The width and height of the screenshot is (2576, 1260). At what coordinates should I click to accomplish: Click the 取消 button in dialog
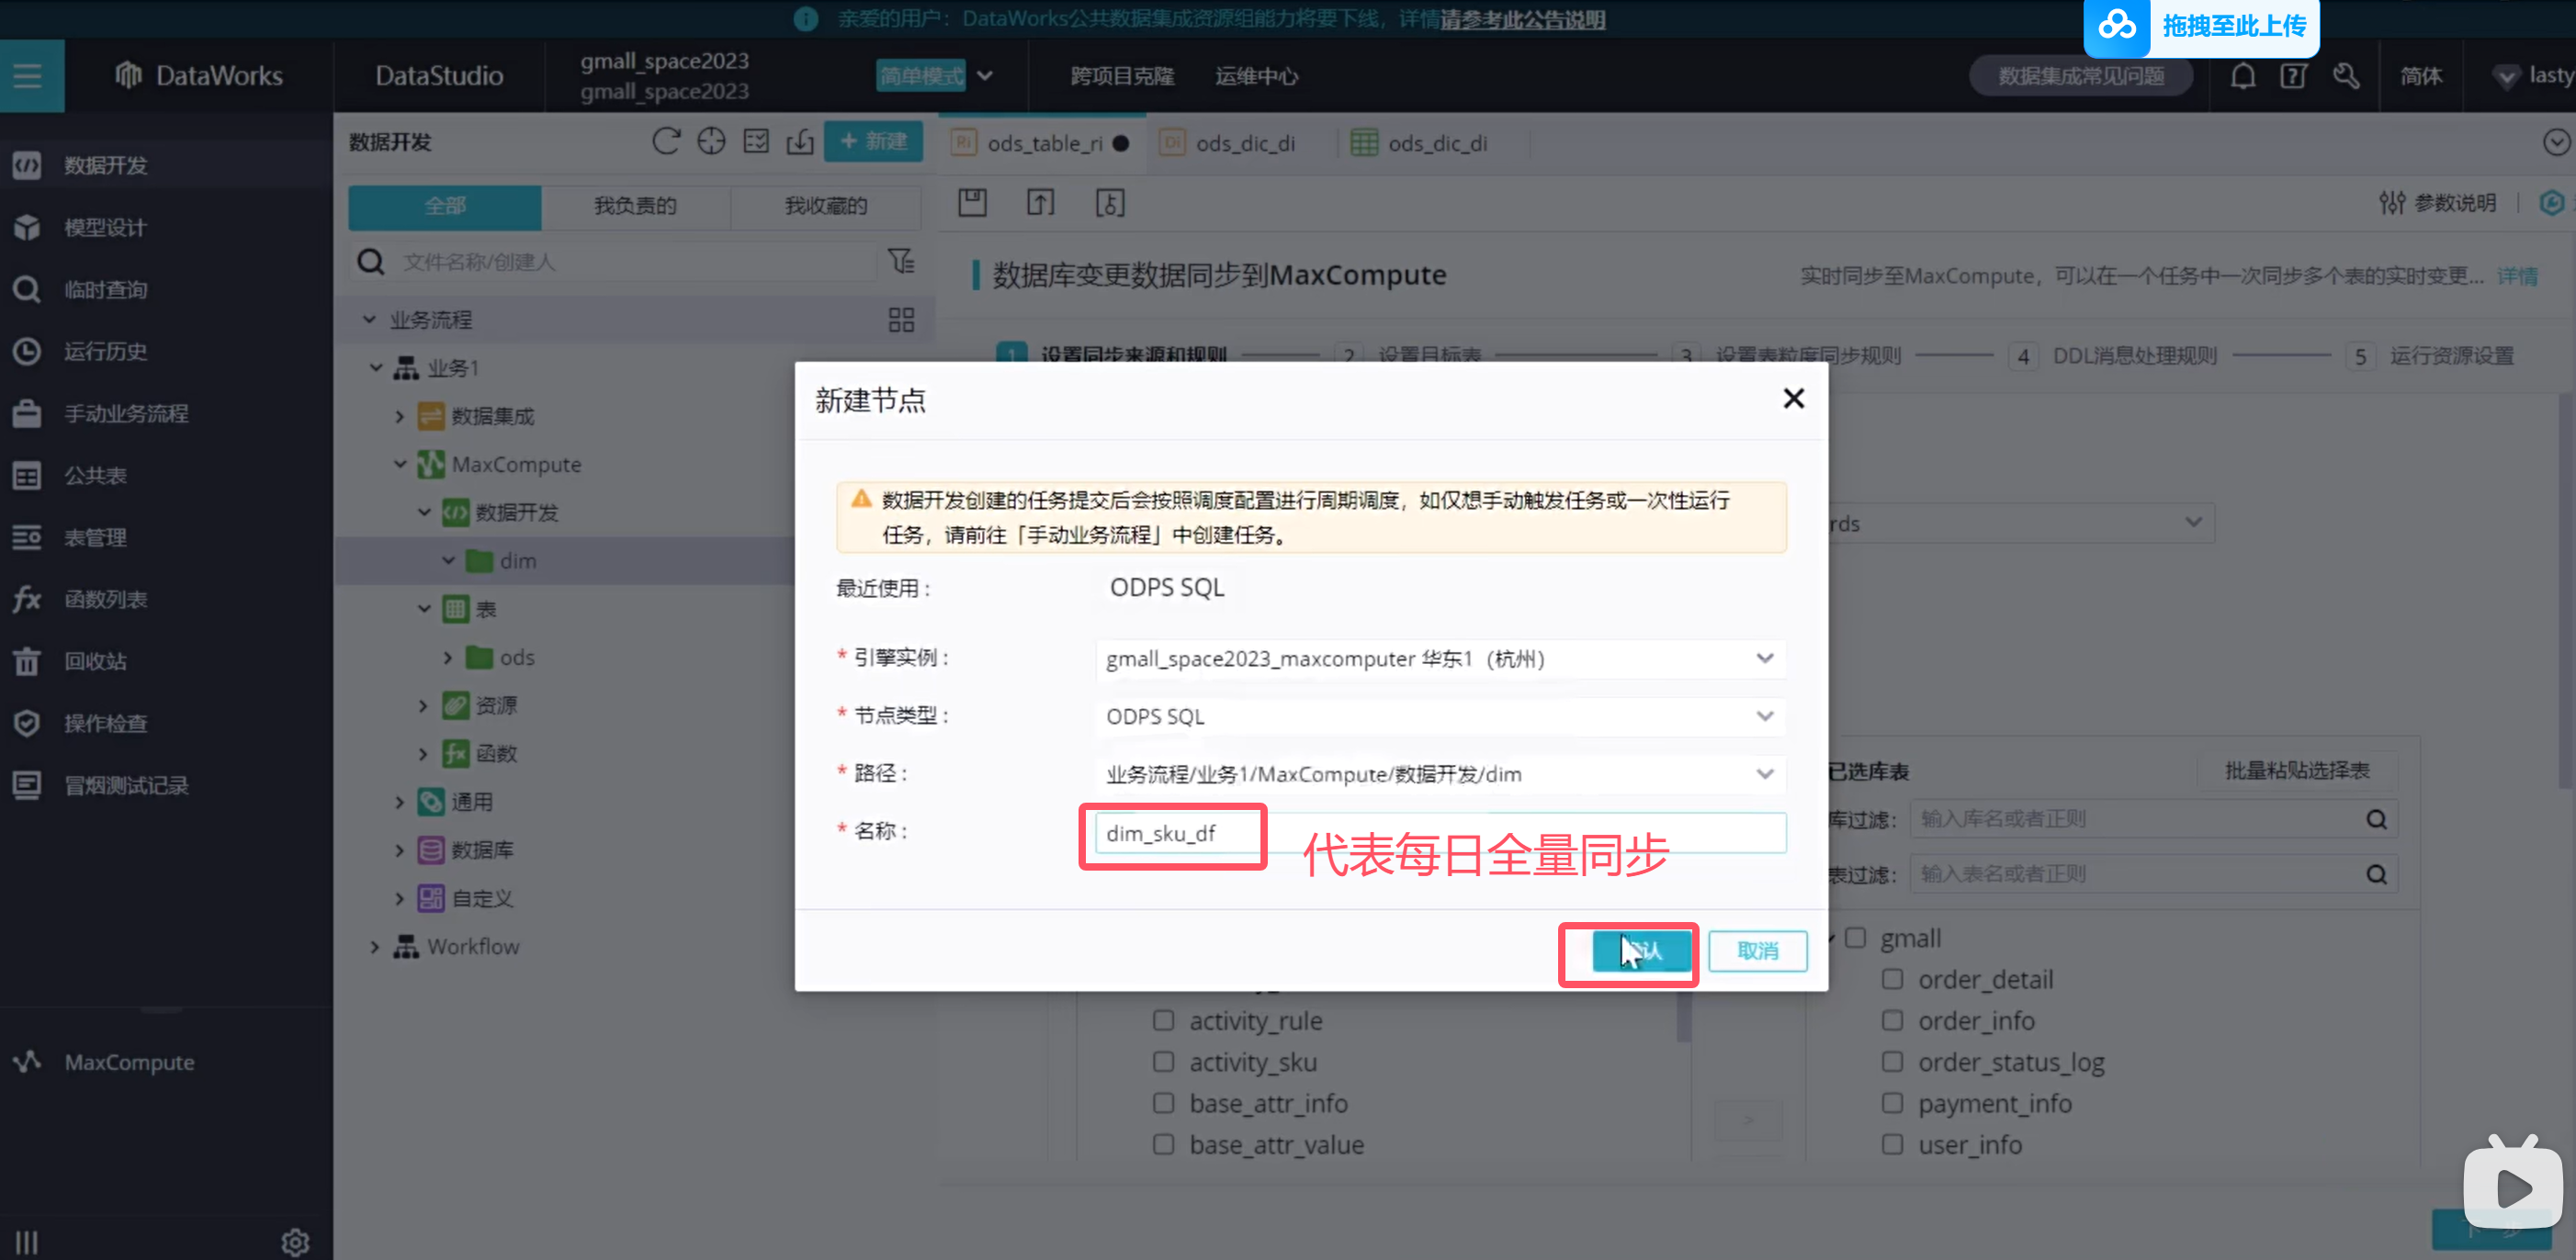tap(1757, 950)
